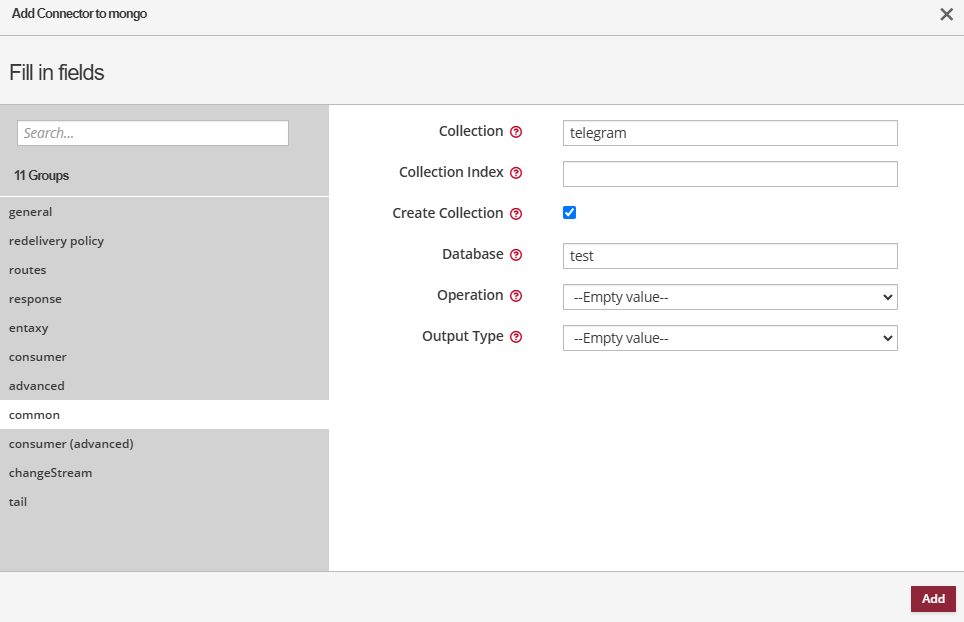Click the Collection Index input field
The image size is (964, 622).
(x=730, y=174)
